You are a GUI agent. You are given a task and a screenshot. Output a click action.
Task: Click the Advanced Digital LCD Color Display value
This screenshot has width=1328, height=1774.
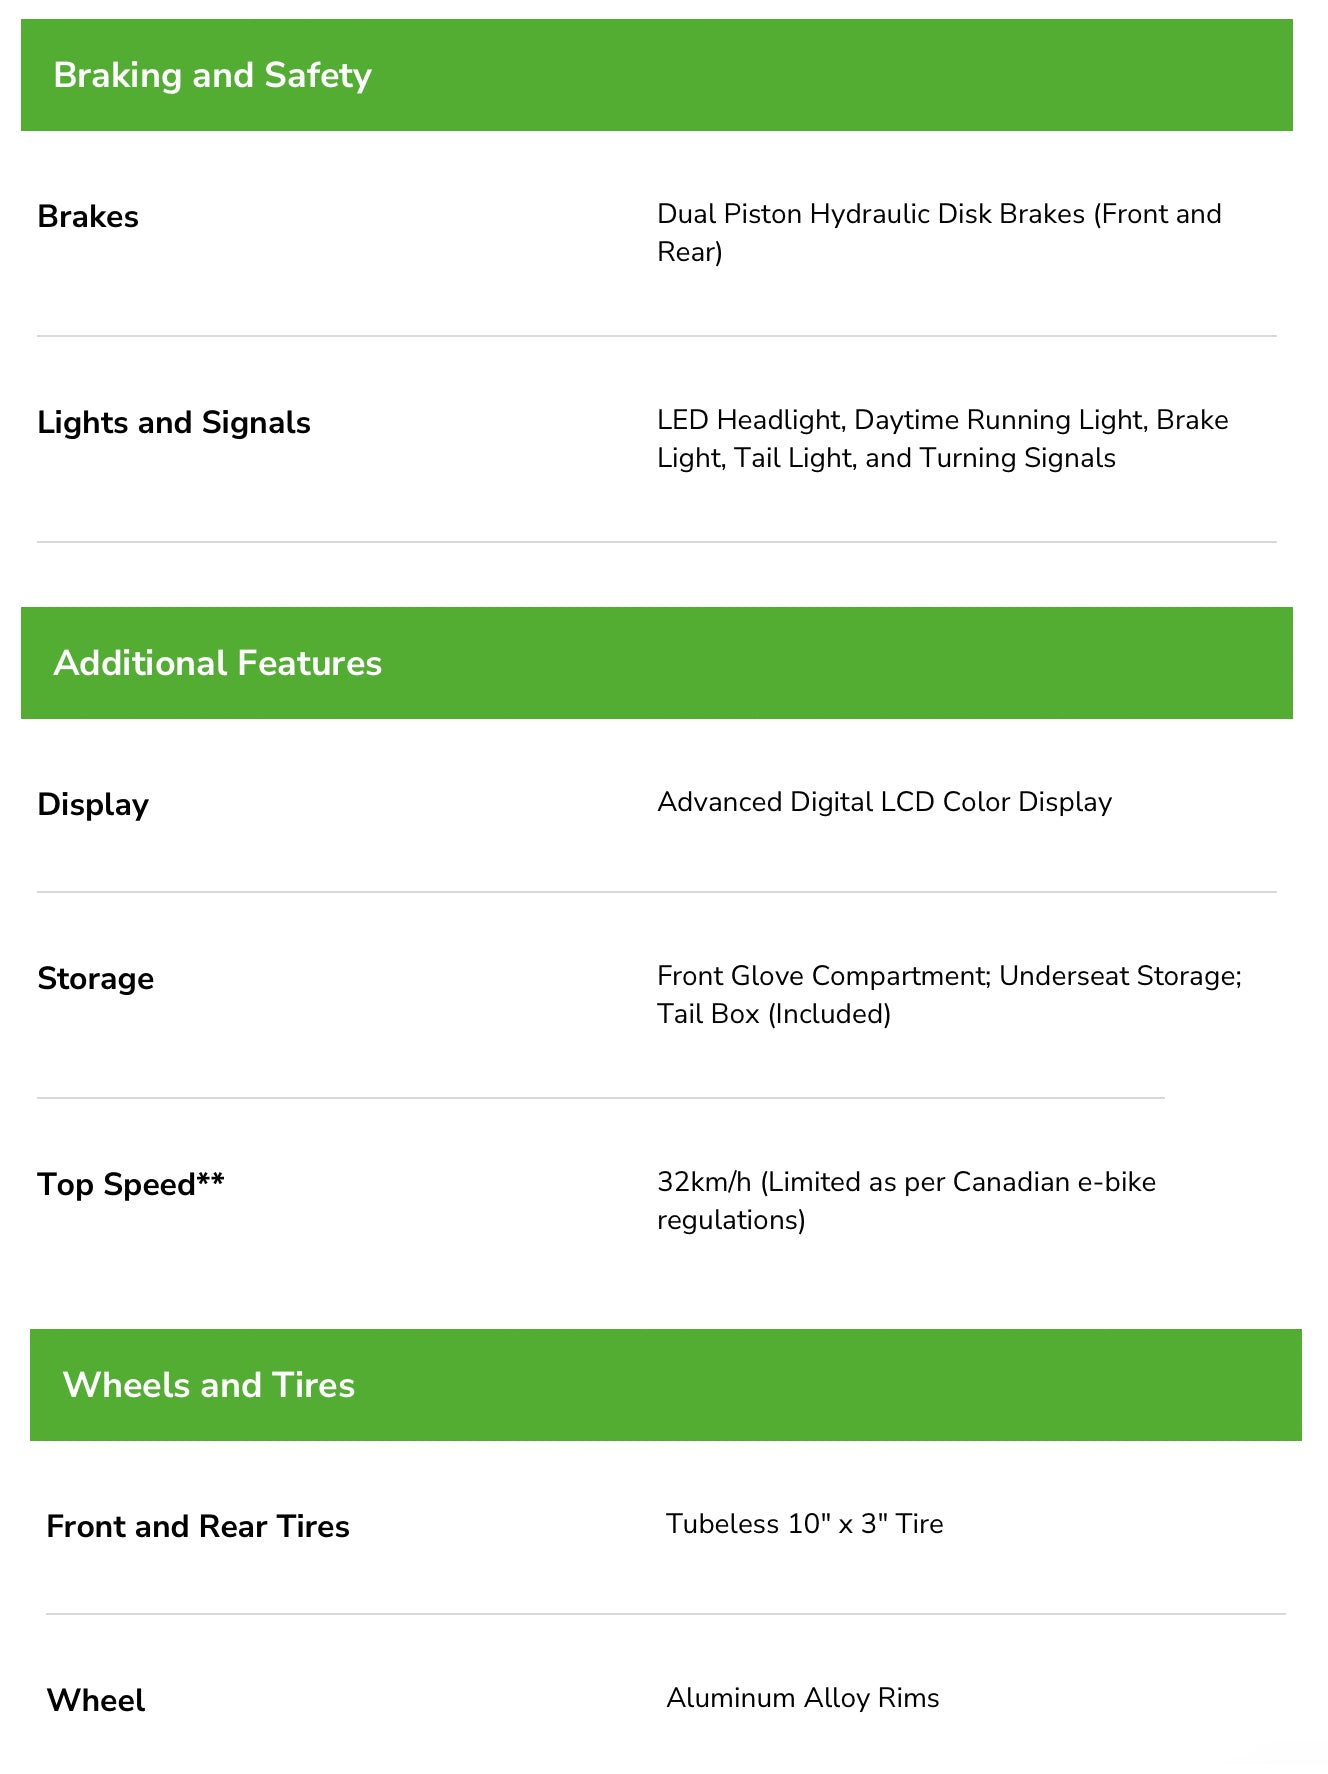pyautogui.click(x=884, y=803)
